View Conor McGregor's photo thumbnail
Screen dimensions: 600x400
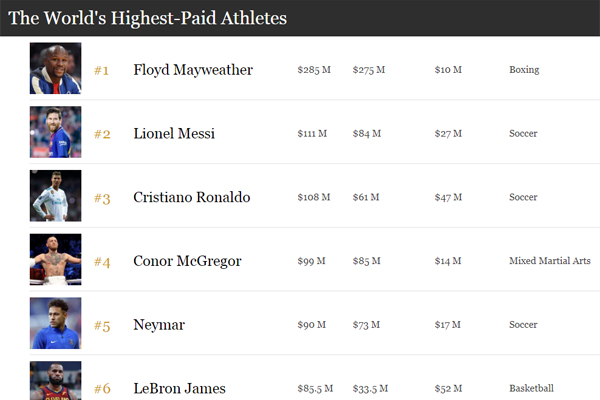[55, 260]
